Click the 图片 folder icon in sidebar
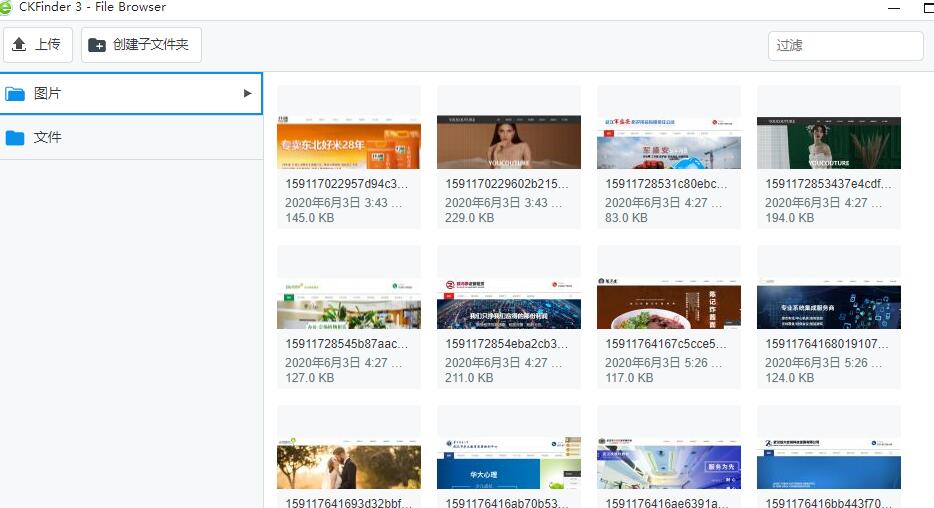This screenshot has height=508, width=934. pyautogui.click(x=15, y=94)
